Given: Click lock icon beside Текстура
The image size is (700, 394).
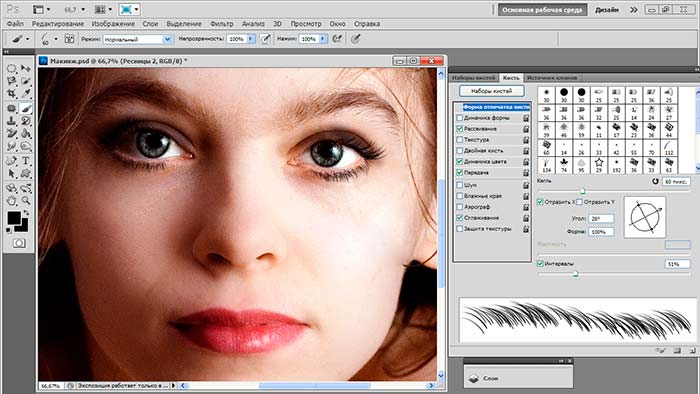Looking at the screenshot, I should point(526,140).
